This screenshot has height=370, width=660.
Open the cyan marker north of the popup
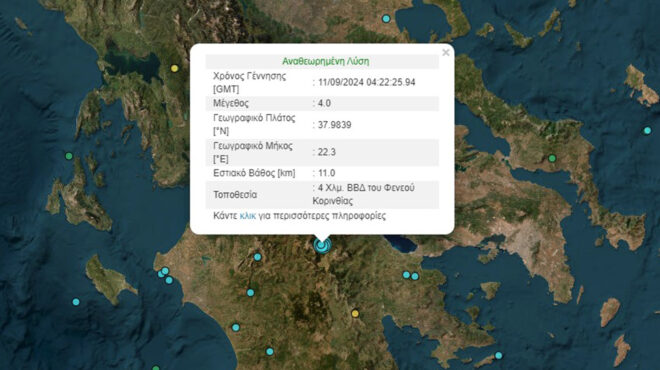click(386, 19)
